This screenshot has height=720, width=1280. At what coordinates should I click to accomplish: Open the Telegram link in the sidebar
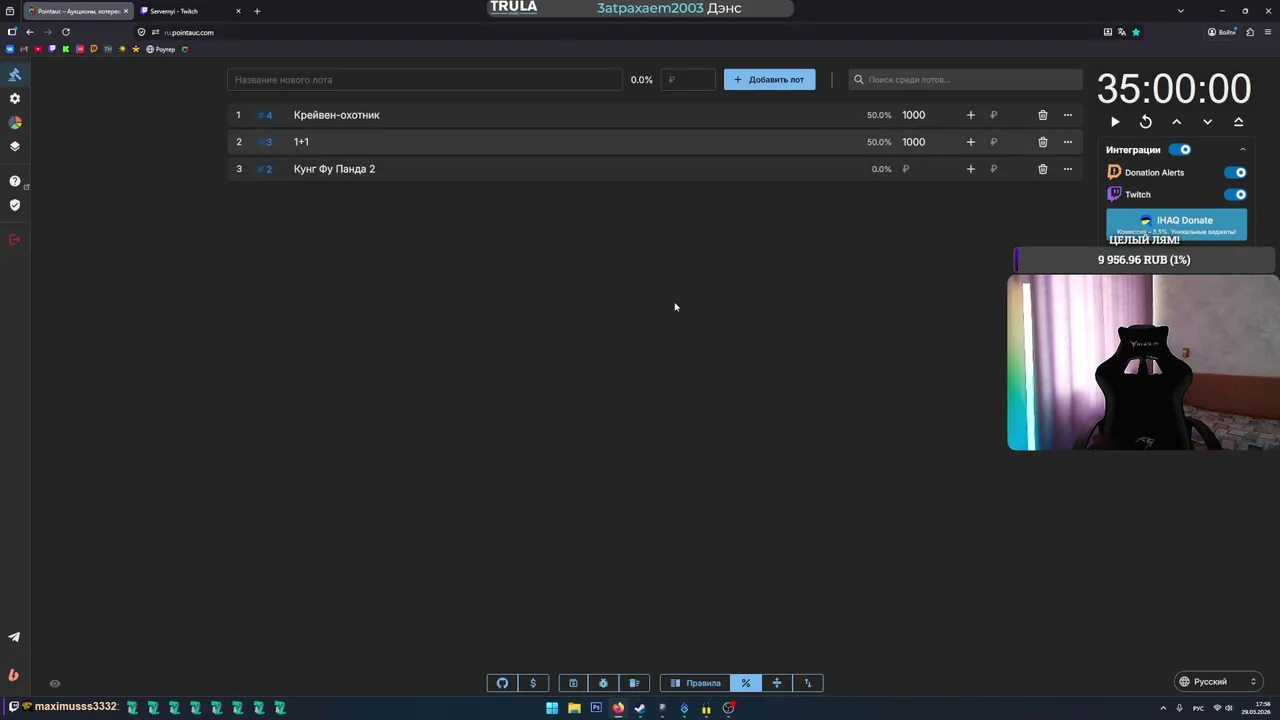(15, 637)
